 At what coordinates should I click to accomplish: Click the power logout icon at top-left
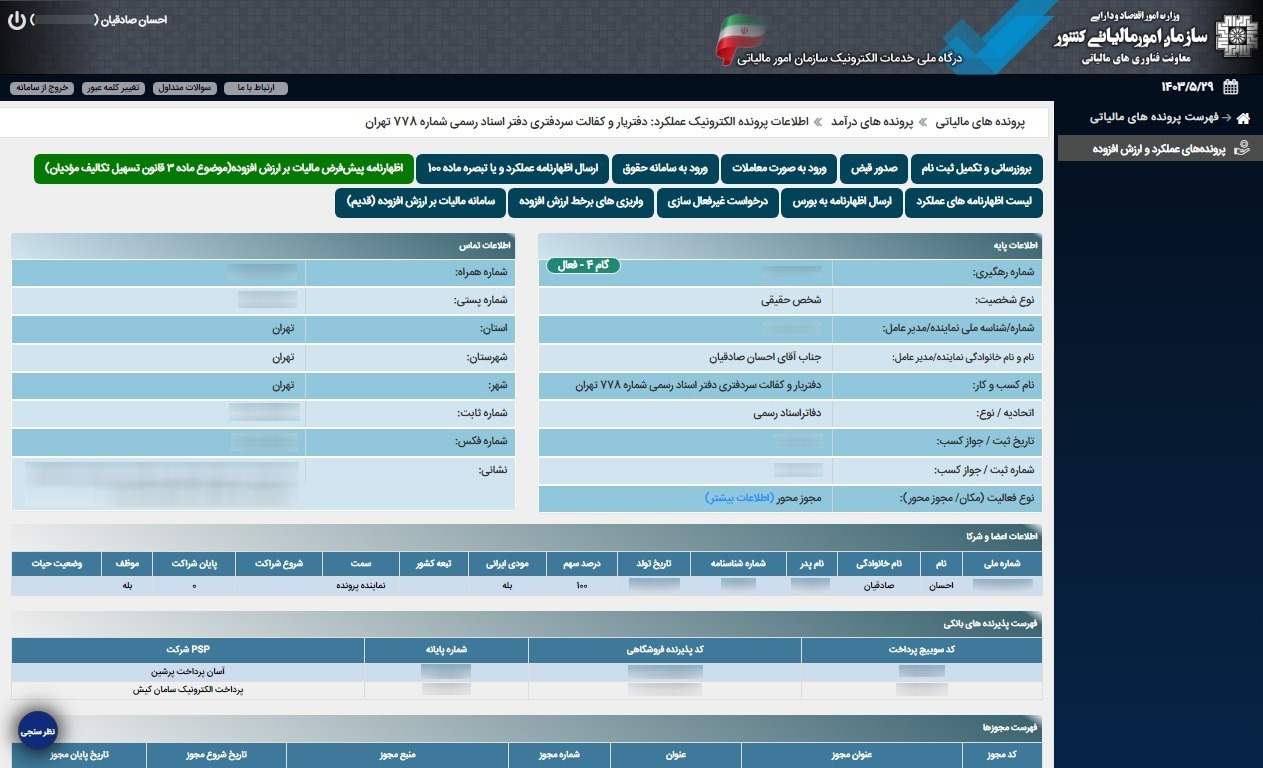[17, 20]
